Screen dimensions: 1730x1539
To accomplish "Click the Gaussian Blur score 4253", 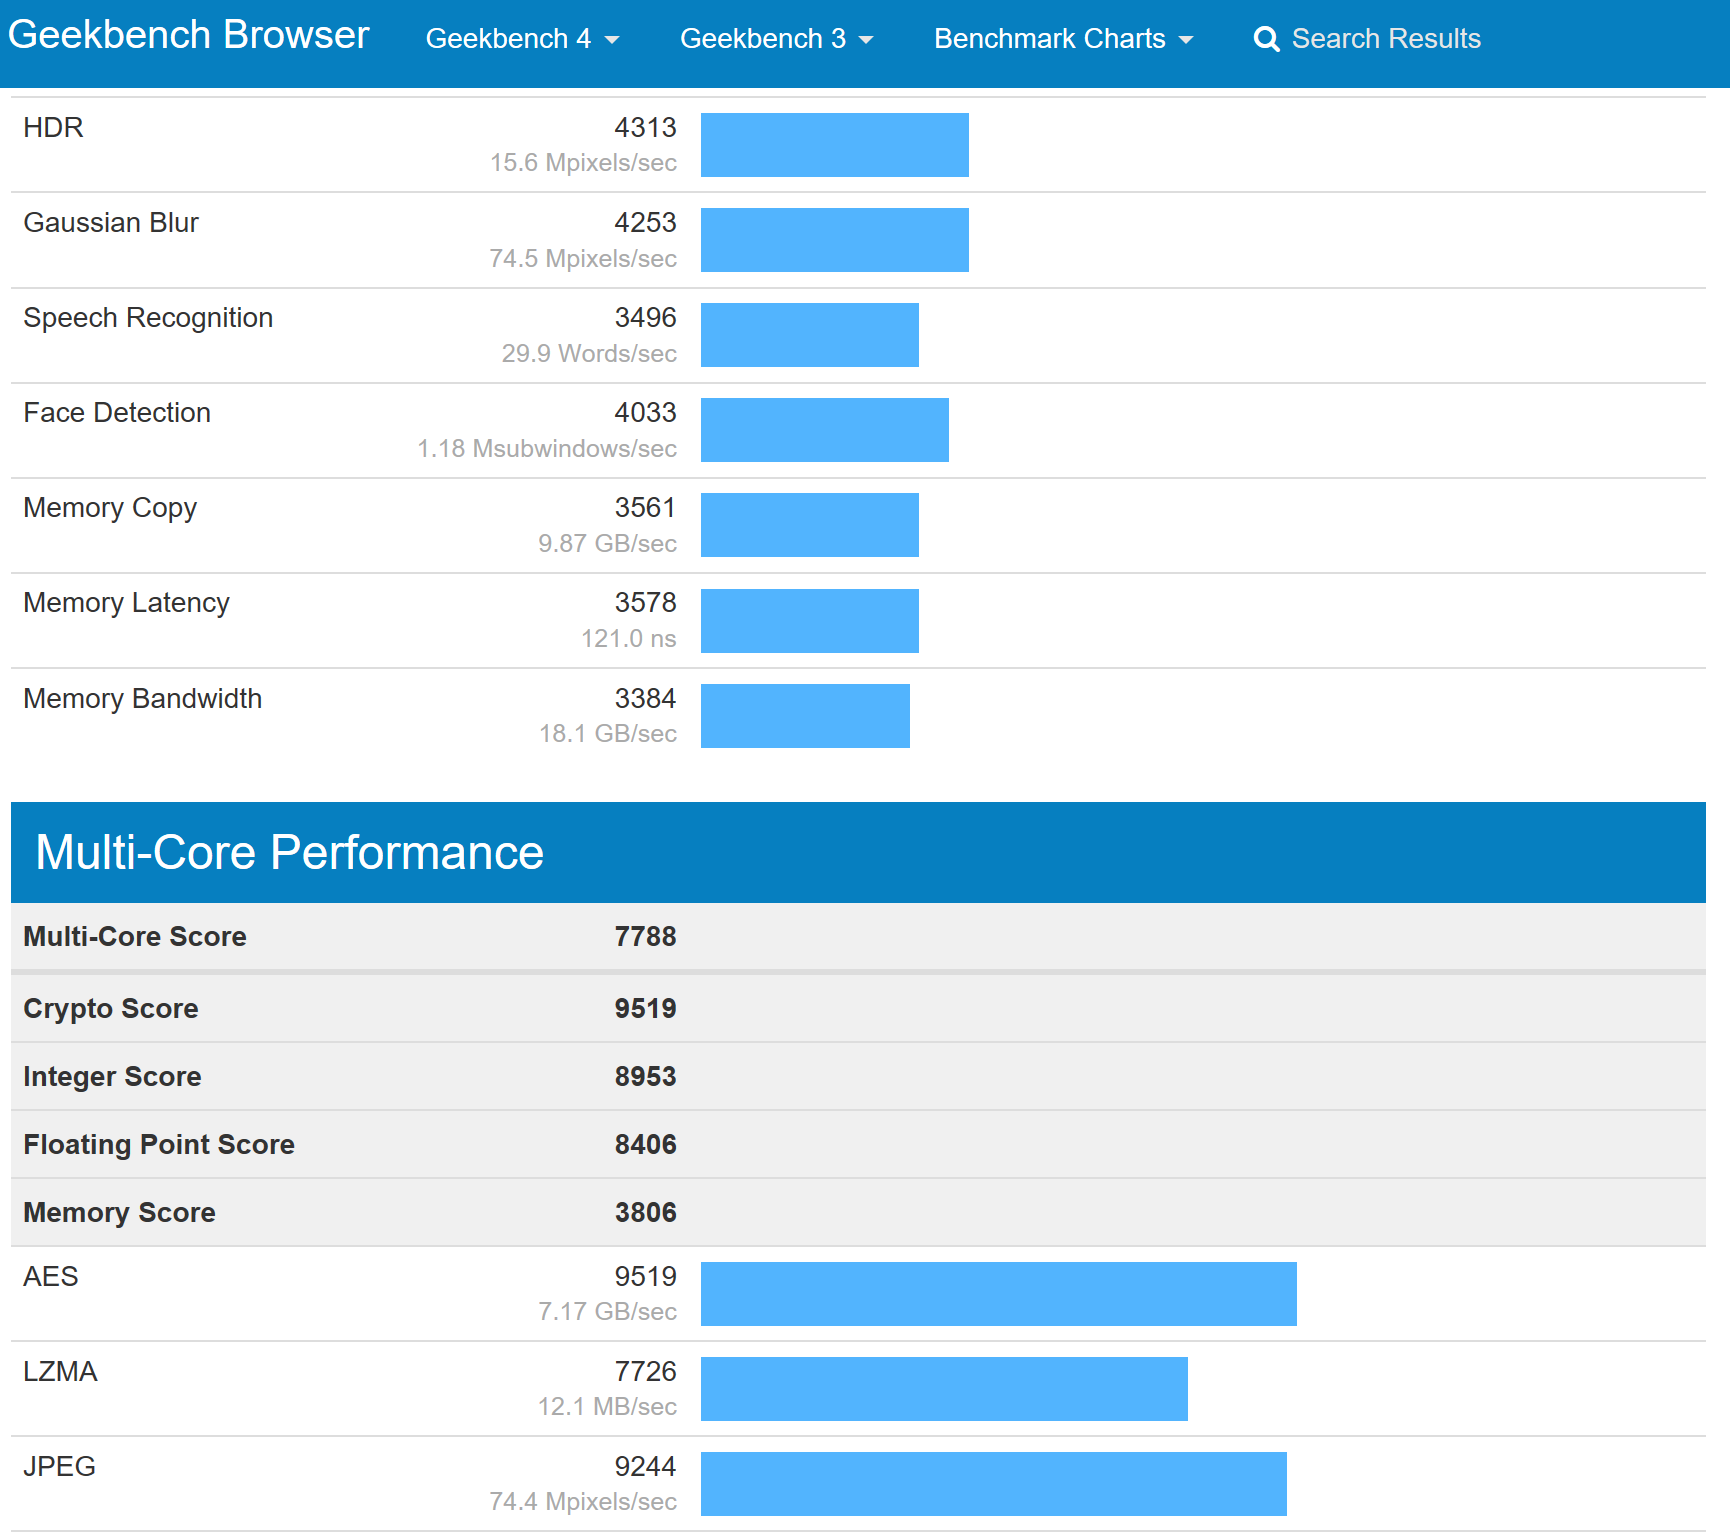I will pyautogui.click(x=645, y=223).
